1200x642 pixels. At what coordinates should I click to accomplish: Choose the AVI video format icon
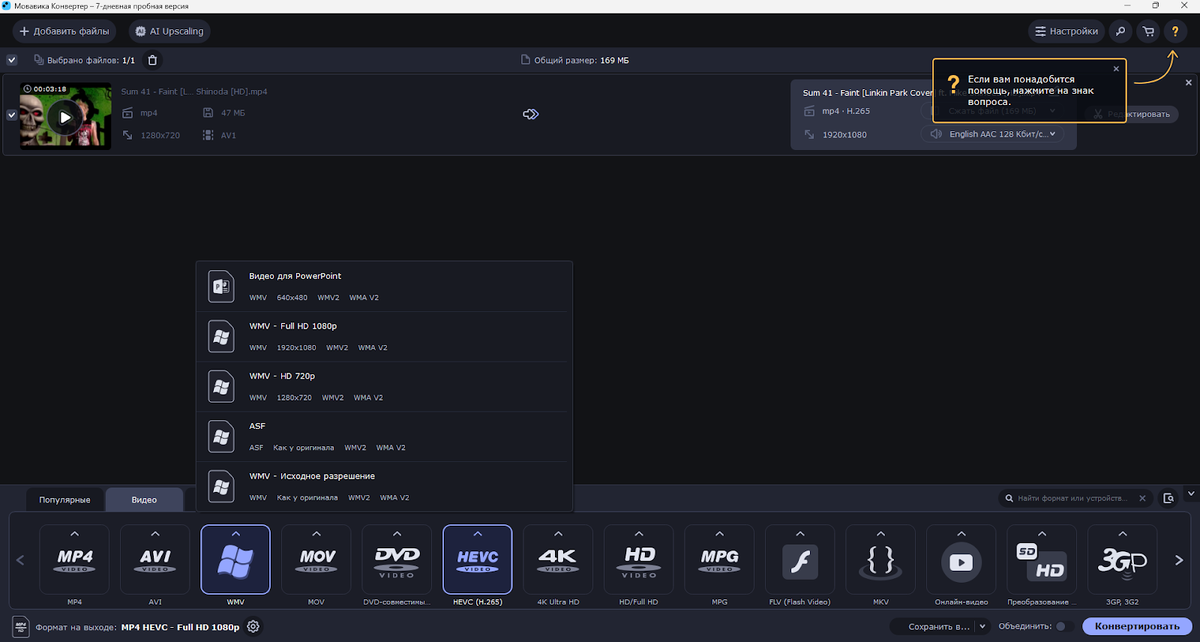coord(155,560)
